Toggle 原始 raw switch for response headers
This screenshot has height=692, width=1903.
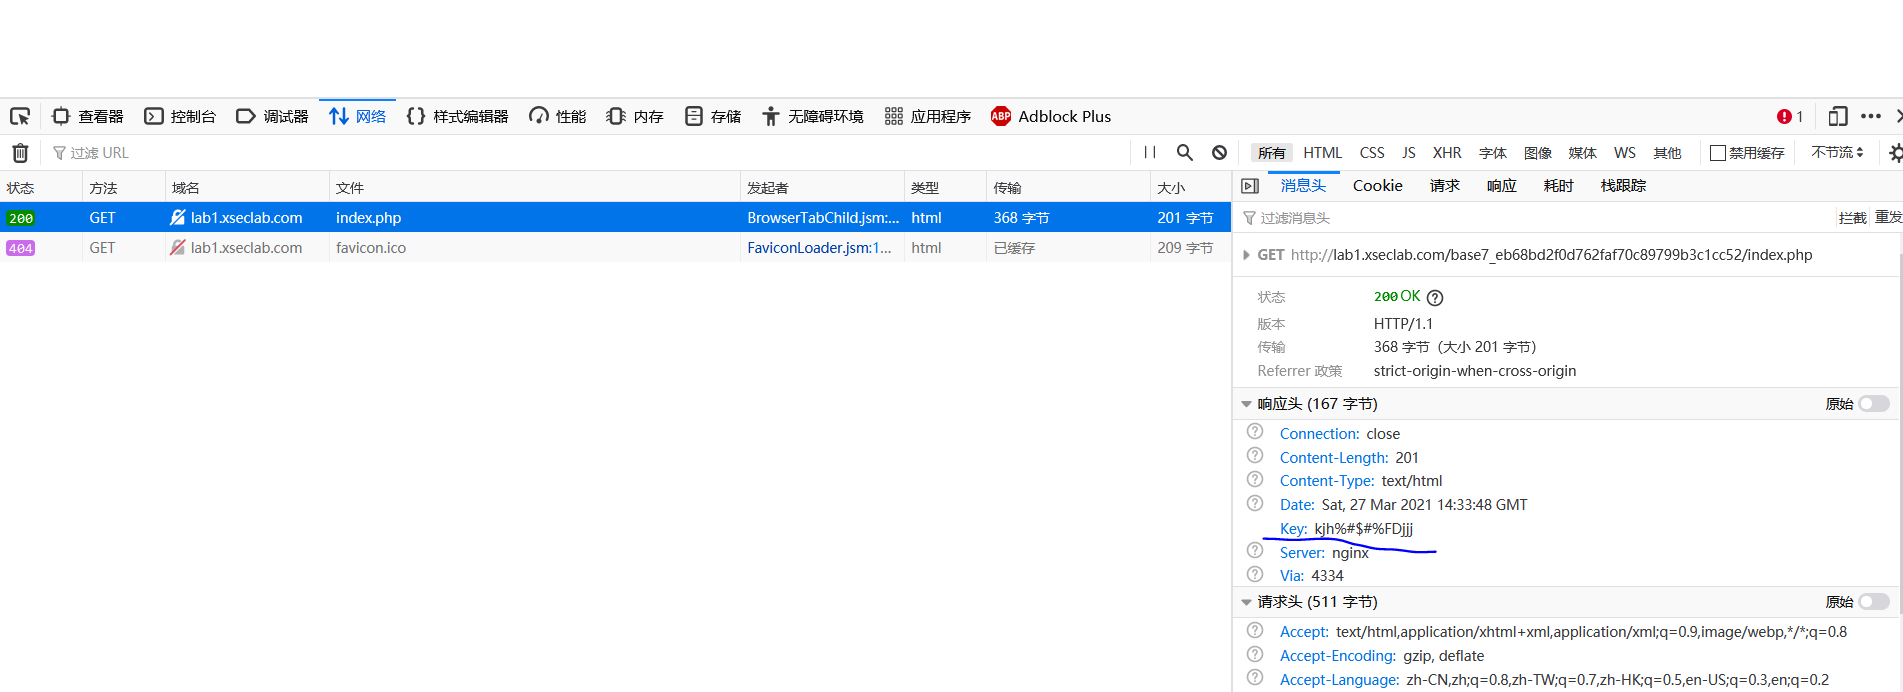click(x=1874, y=404)
